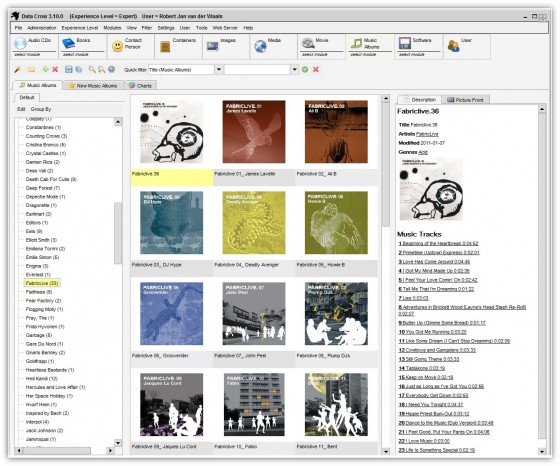Open the Edit menu in tree panel
The image size is (560, 466).
(x=21, y=109)
